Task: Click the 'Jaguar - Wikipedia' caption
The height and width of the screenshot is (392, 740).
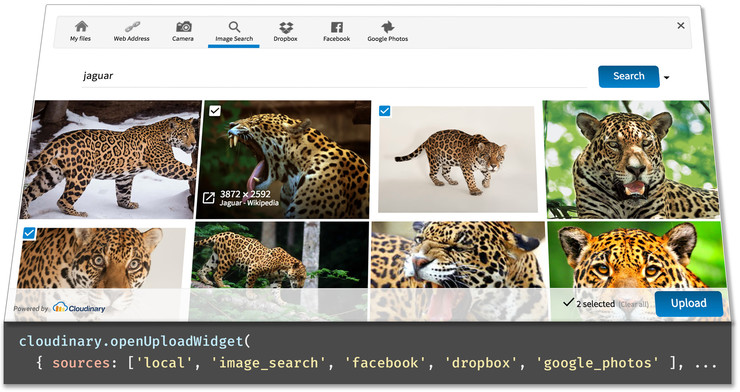Action: 249,203
